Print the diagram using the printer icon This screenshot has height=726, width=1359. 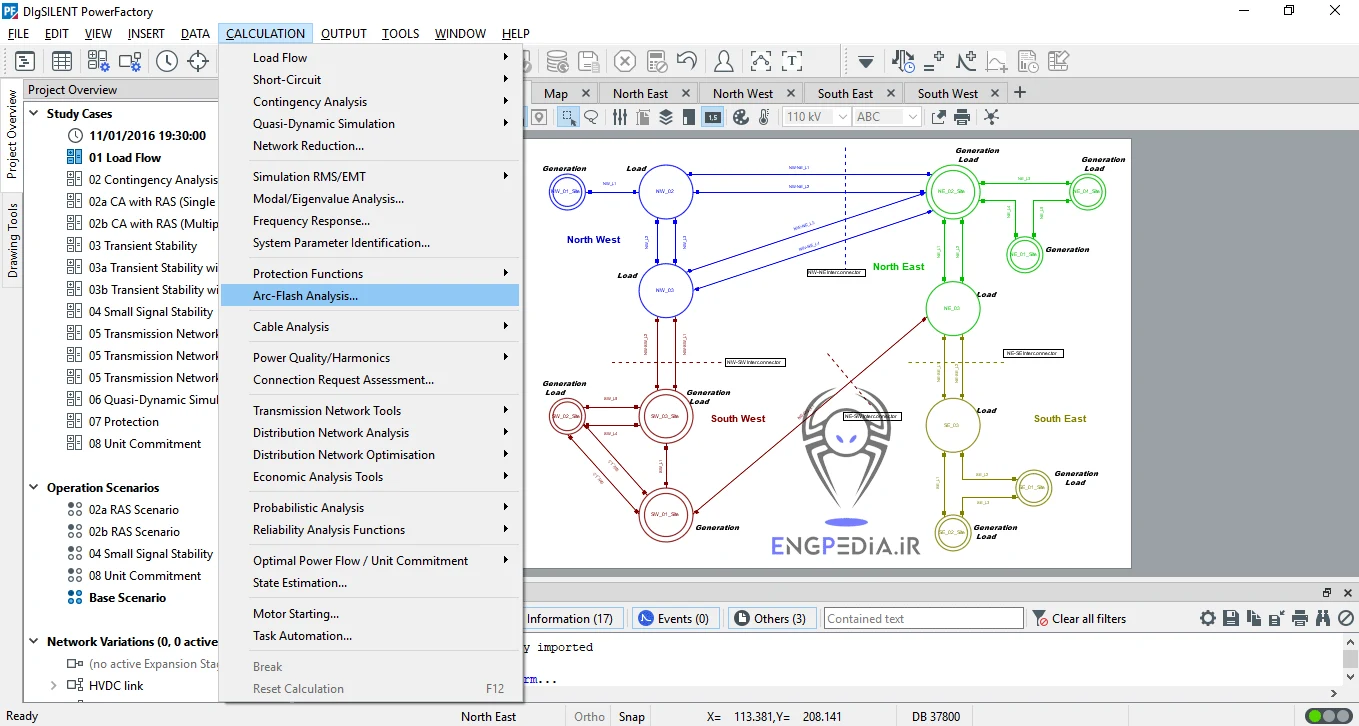(x=962, y=117)
